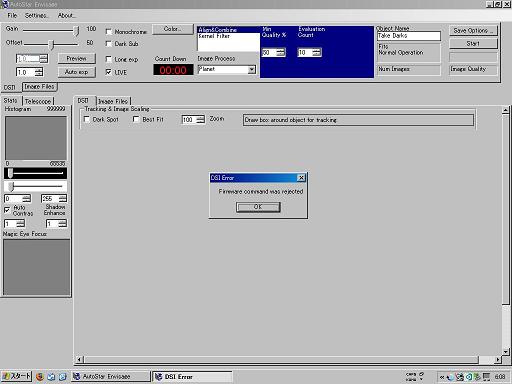Viewport: 512px width, 384px height.
Task: Click the Evaluation Count spinner arrows
Action: 317,52
